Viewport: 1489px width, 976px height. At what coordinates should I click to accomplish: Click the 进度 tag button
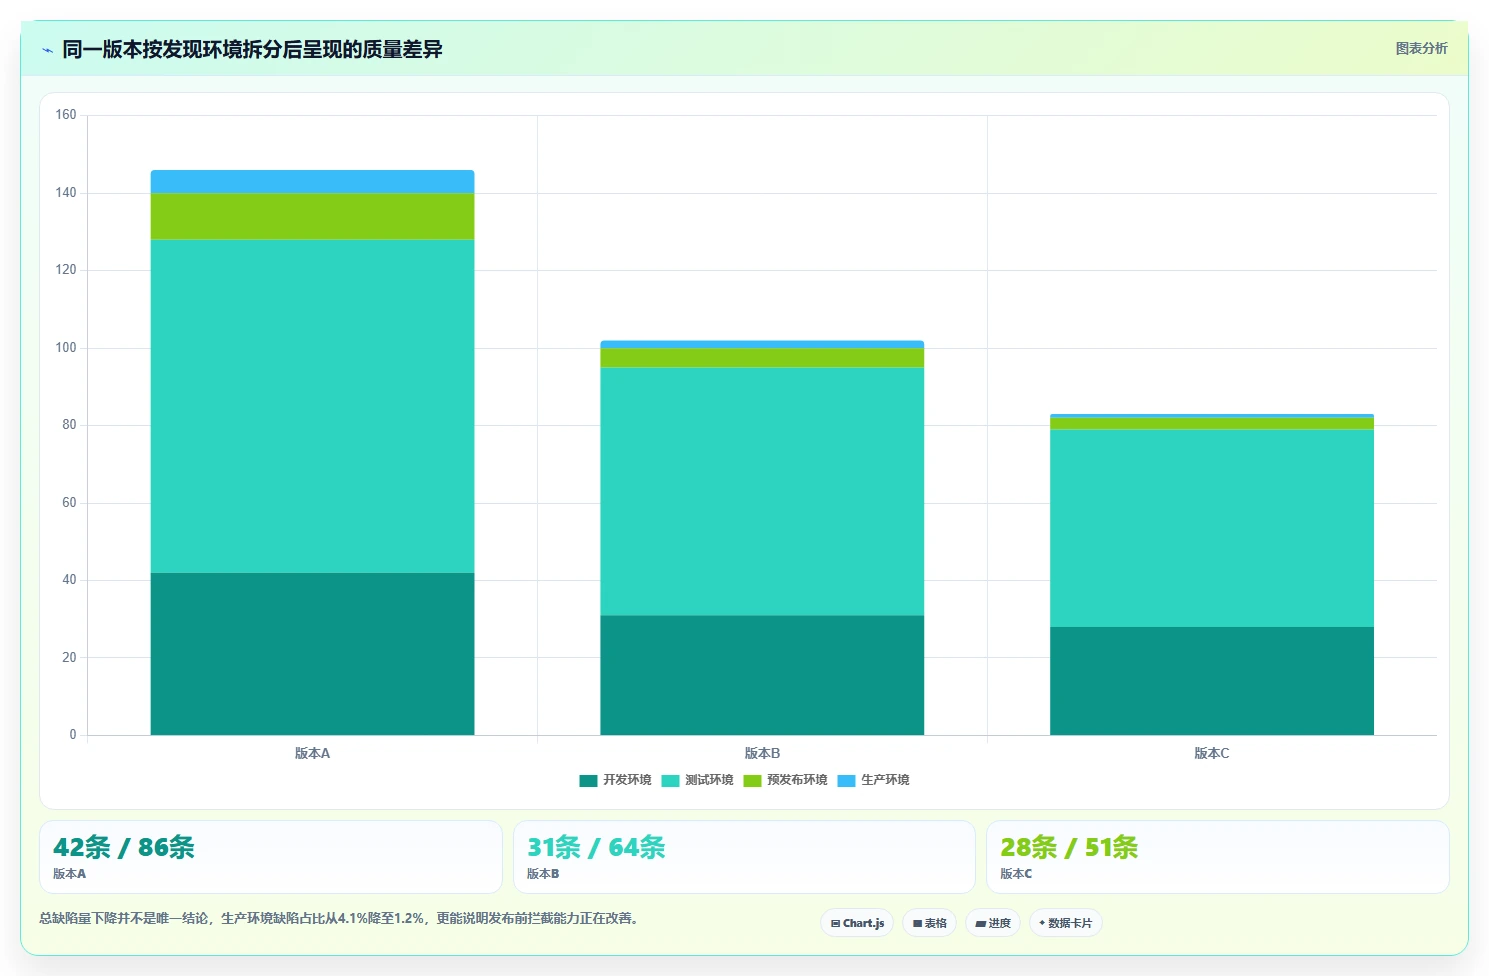tap(993, 923)
